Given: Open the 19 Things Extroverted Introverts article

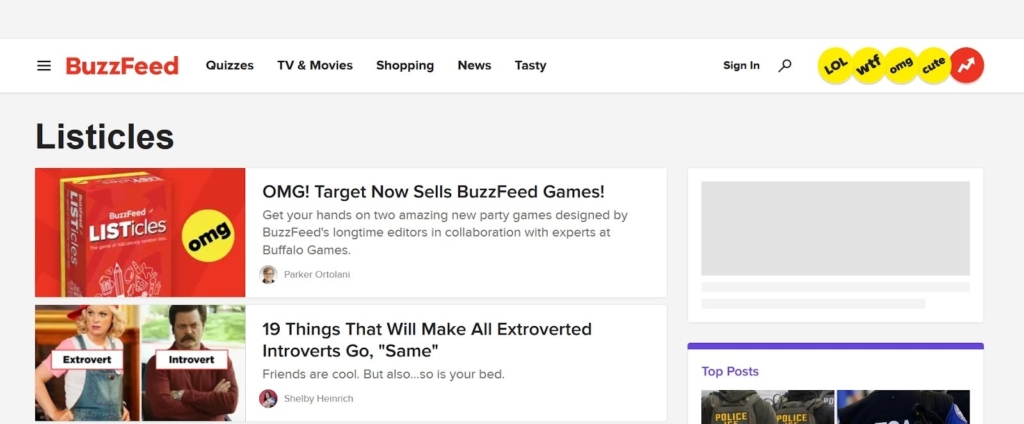Looking at the screenshot, I should (427, 340).
